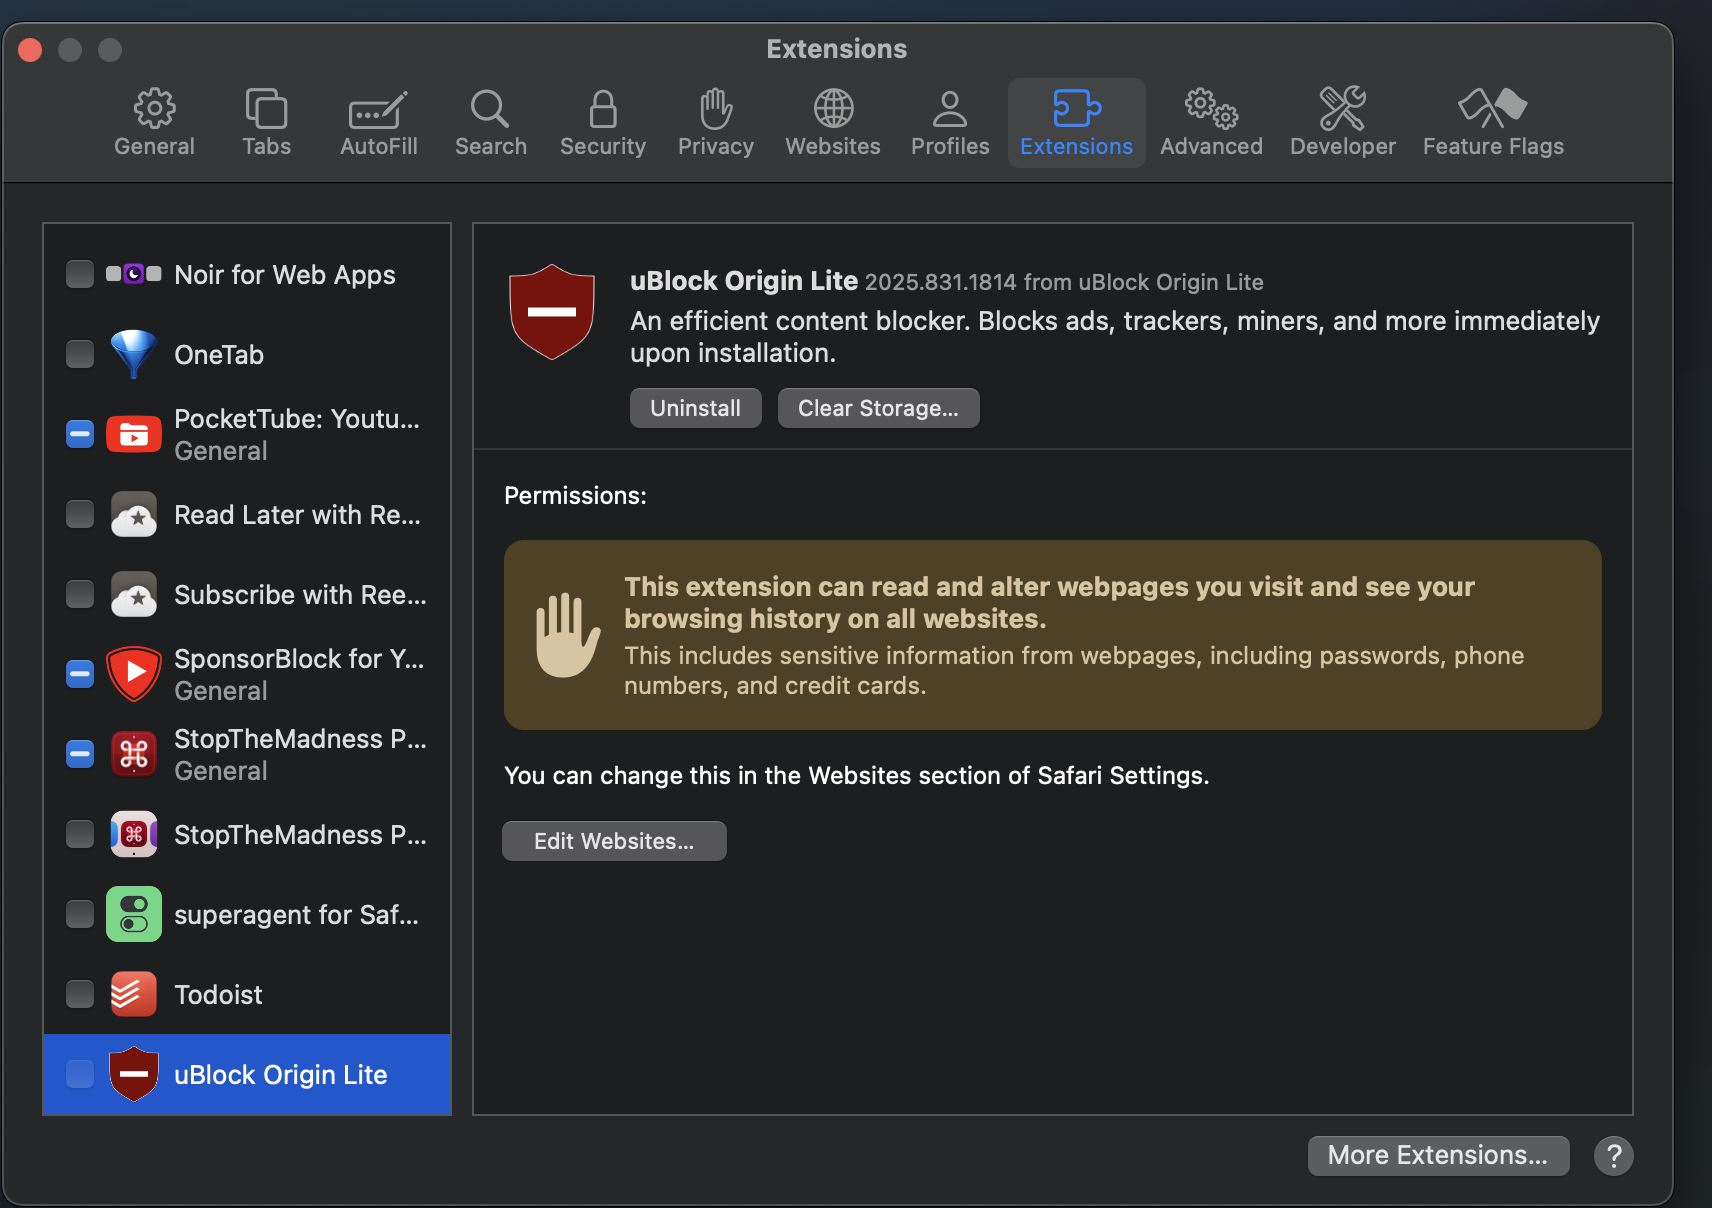This screenshot has height=1208, width=1712.
Task: Click the More Extensions button
Action: 1438,1155
